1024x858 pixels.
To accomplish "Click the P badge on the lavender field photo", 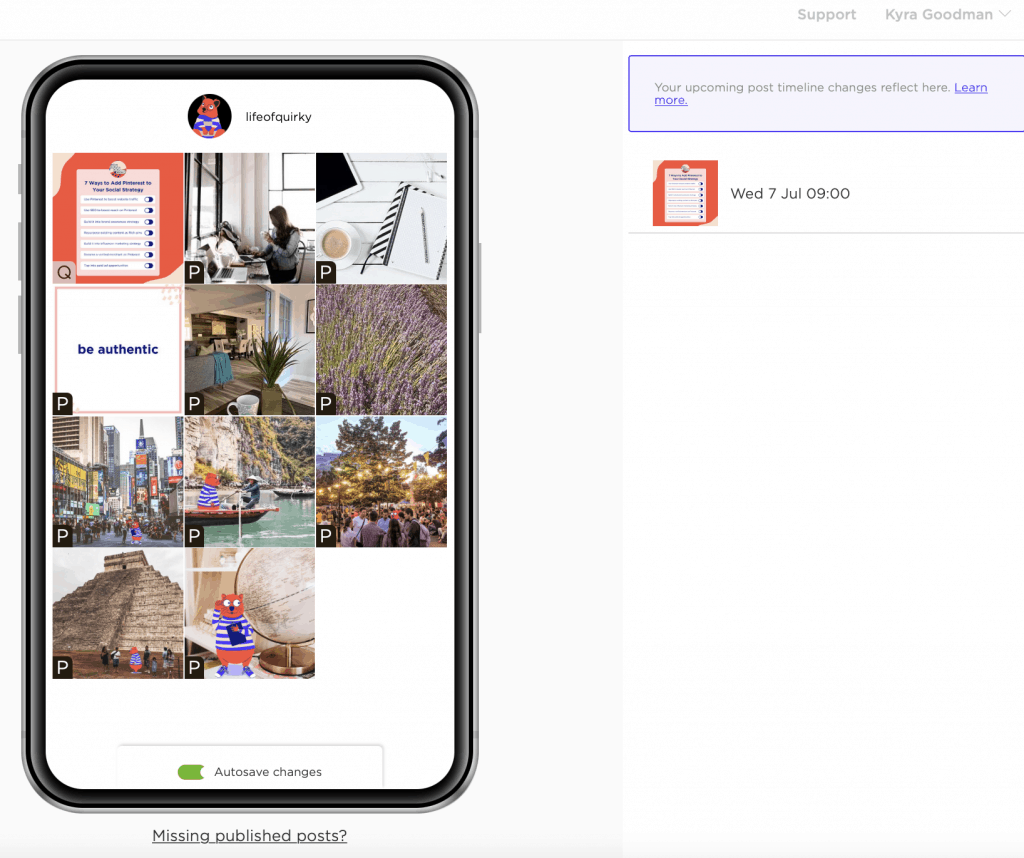I will pyautogui.click(x=326, y=404).
